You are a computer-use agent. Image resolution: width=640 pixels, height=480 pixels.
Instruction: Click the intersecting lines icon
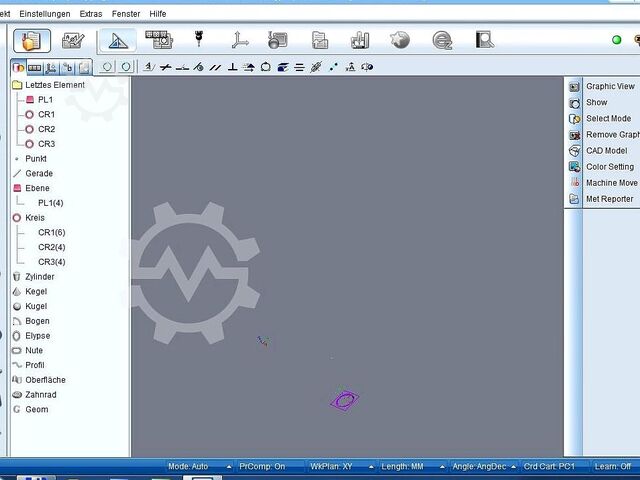pos(165,67)
